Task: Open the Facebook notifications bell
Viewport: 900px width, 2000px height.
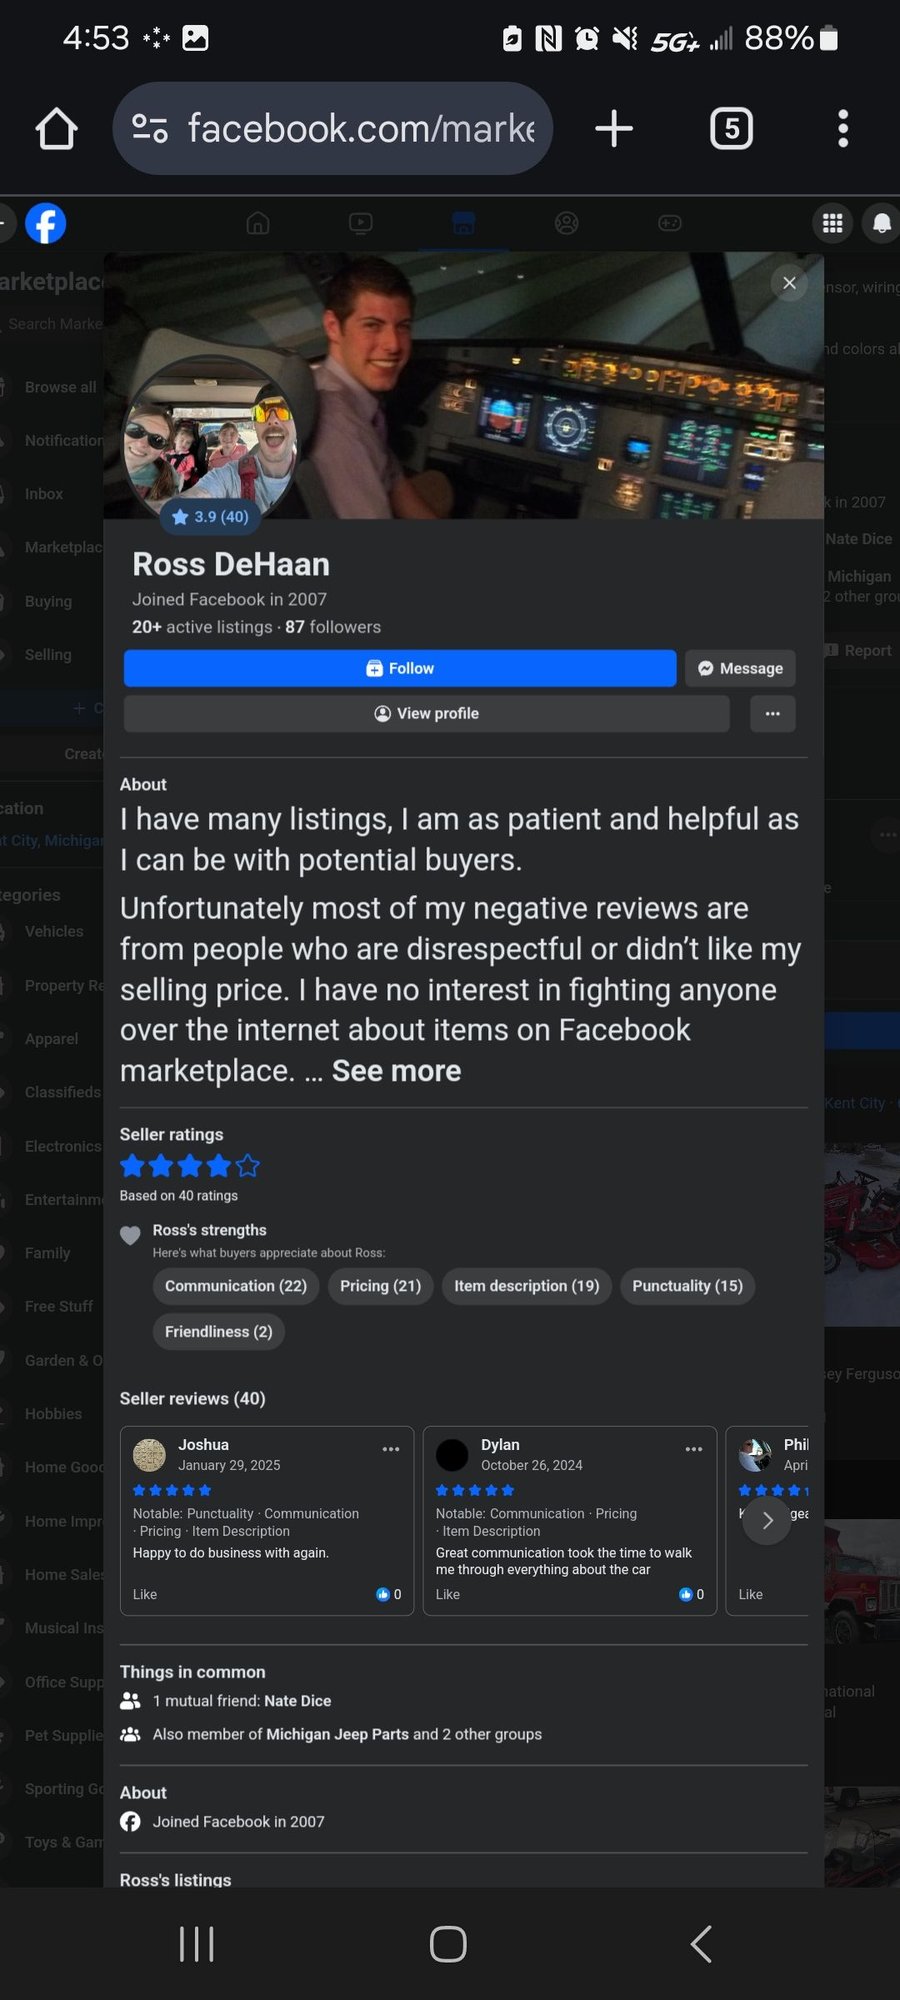Action: [x=881, y=223]
